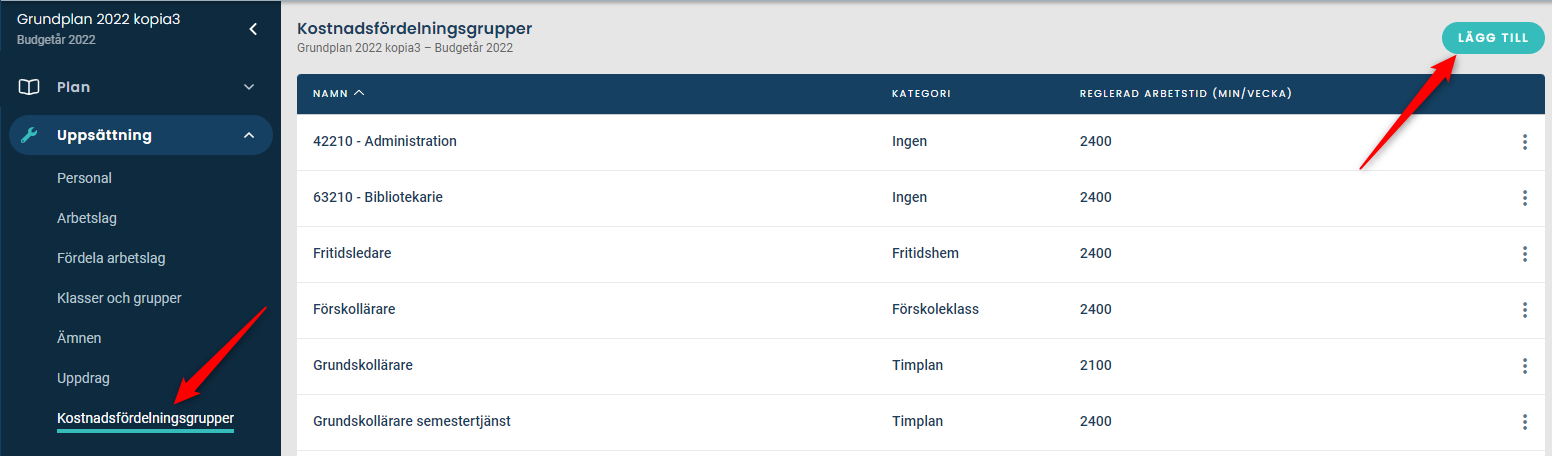
Task: Open Arbetslag in the sidebar
Action: click(87, 218)
